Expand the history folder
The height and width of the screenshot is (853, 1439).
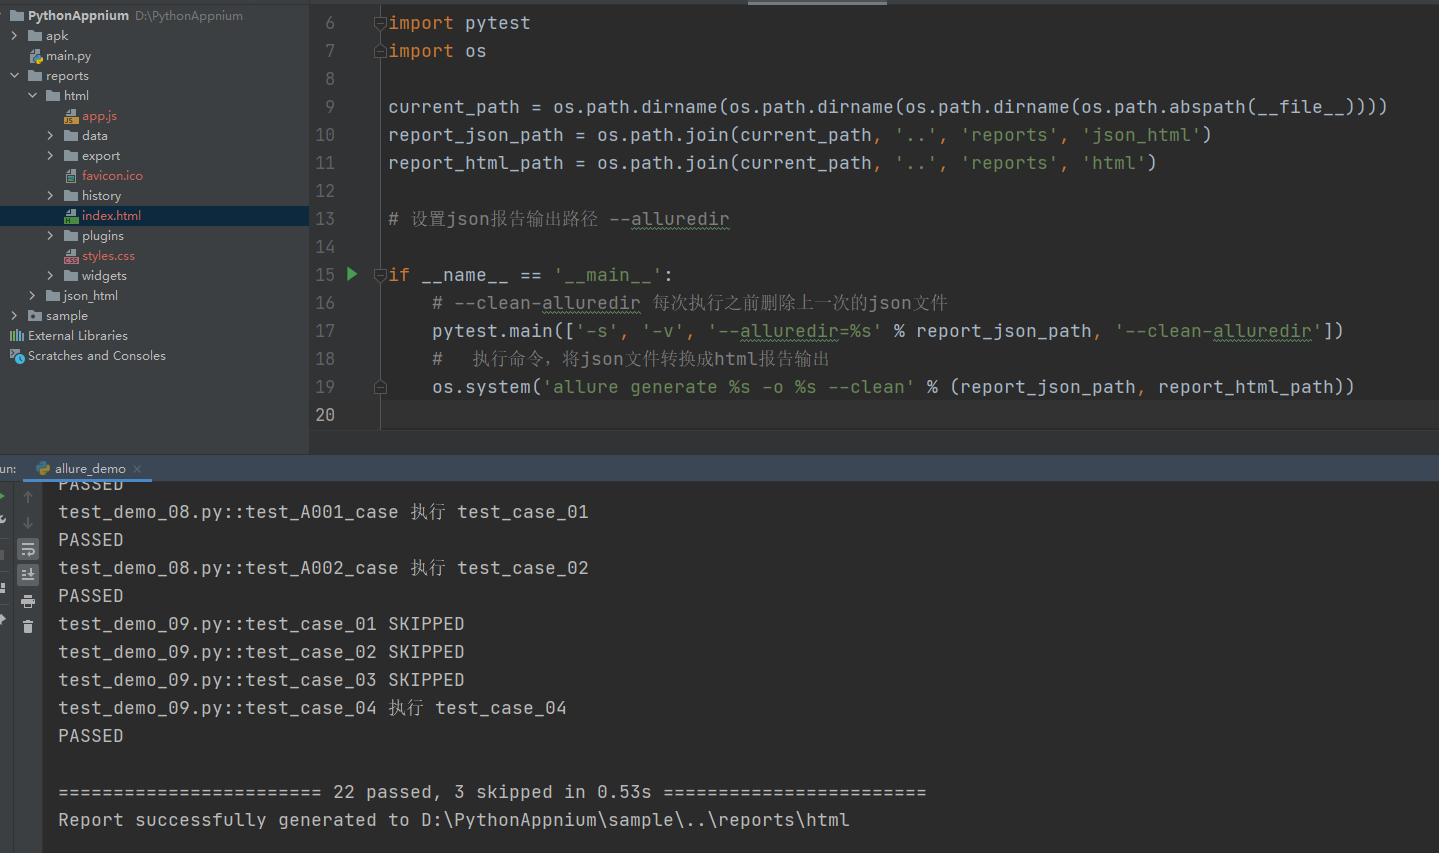(50, 196)
